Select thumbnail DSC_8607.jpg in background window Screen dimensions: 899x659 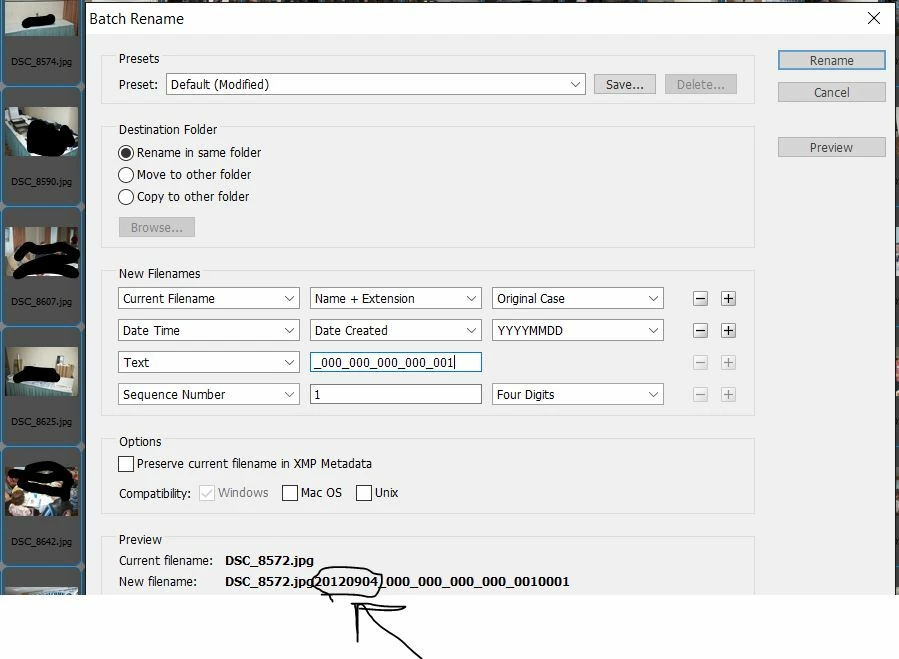[x=41, y=266]
